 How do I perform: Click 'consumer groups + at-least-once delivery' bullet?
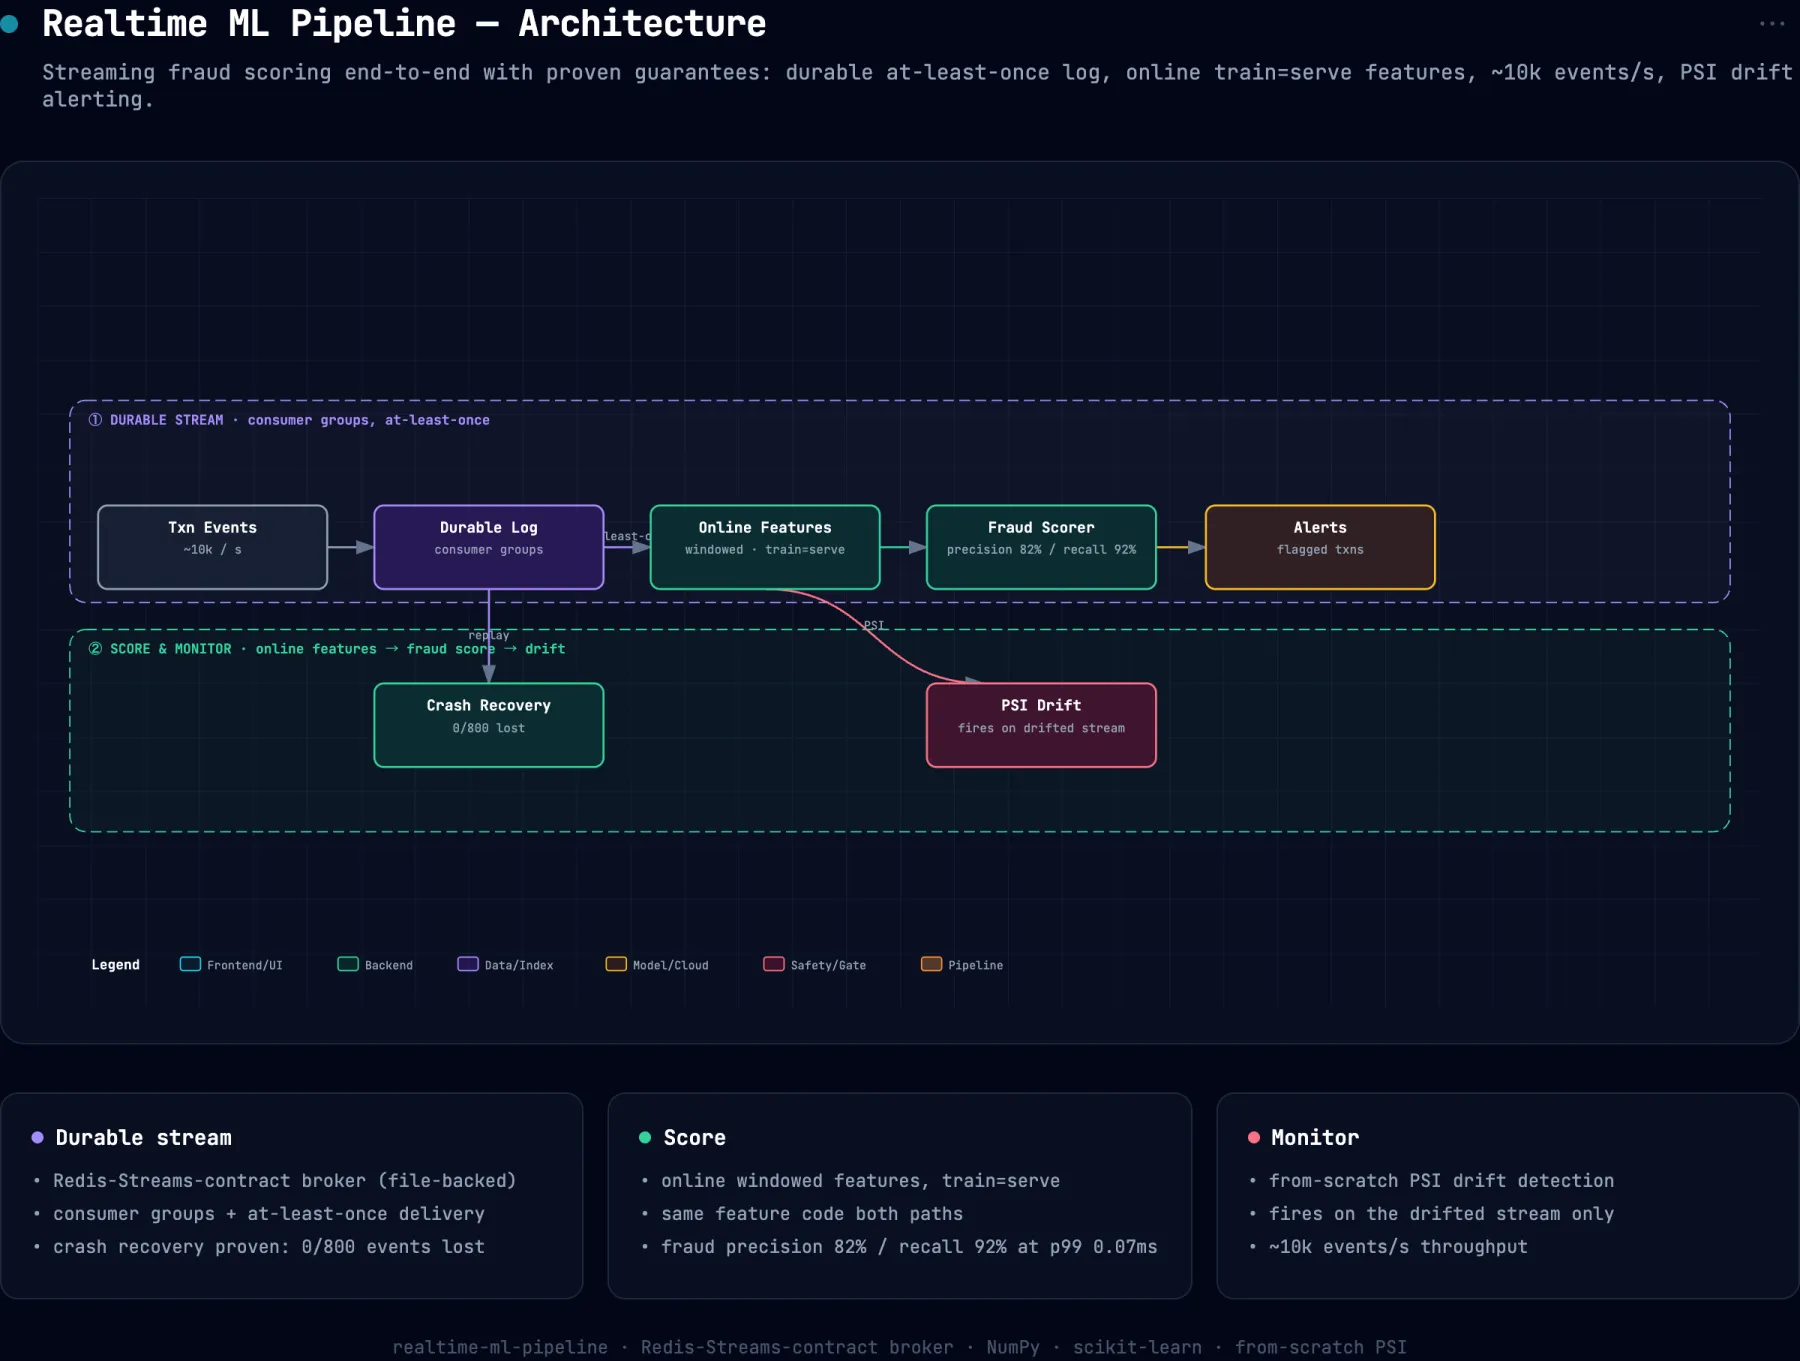pyautogui.click(x=269, y=1214)
